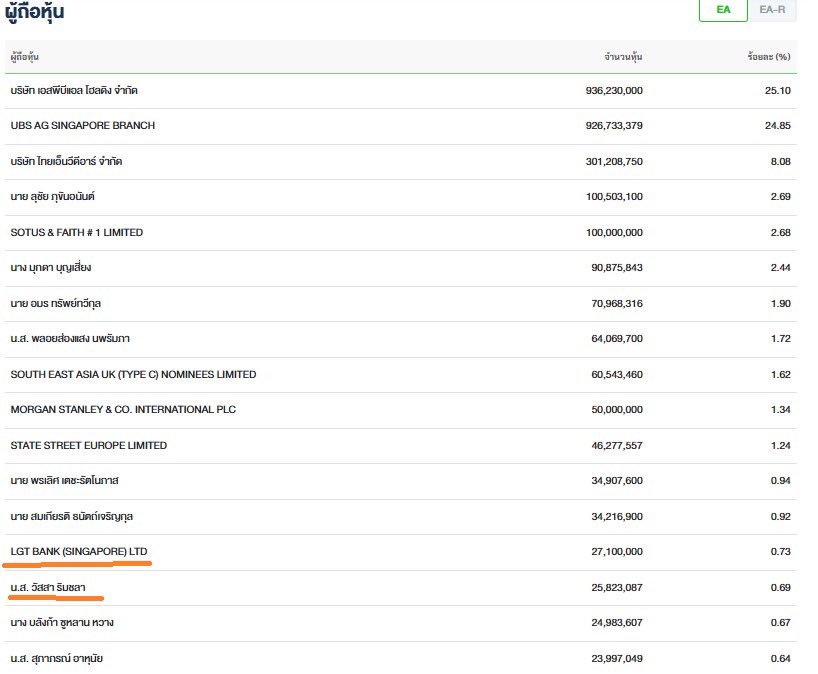Select MORGAN STANLEY & CO. INTERNATIONAL PLC
This screenshot has height=674, width=818.
[x=123, y=410]
